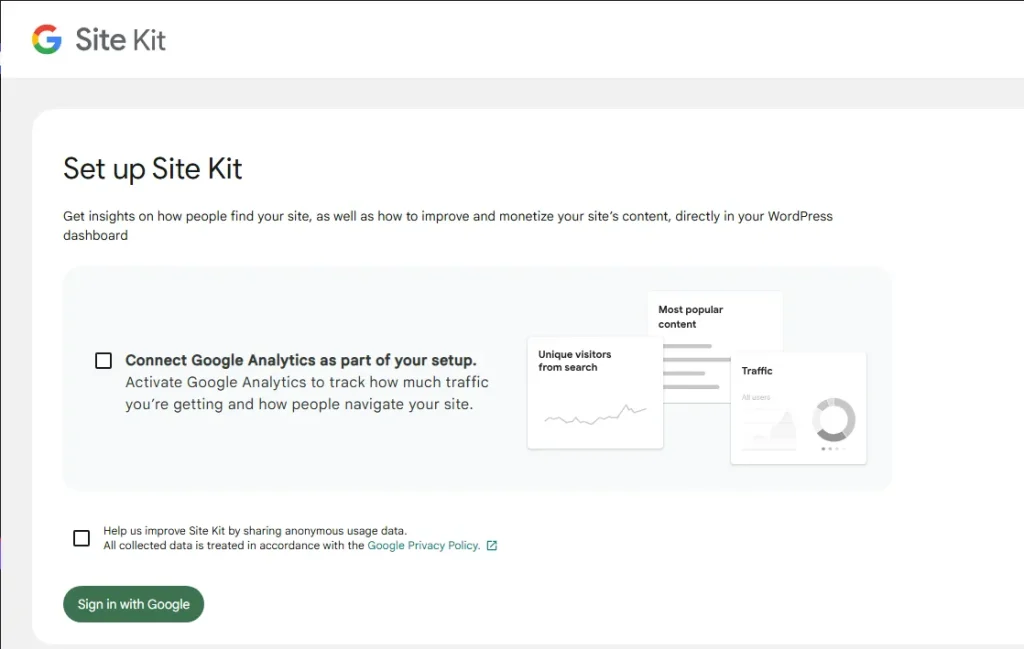This screenshot has height=649, width=1024.
Task: Open external link icon beside Privacy Policy
Action: pyautogui.click(x=492, y=545)
